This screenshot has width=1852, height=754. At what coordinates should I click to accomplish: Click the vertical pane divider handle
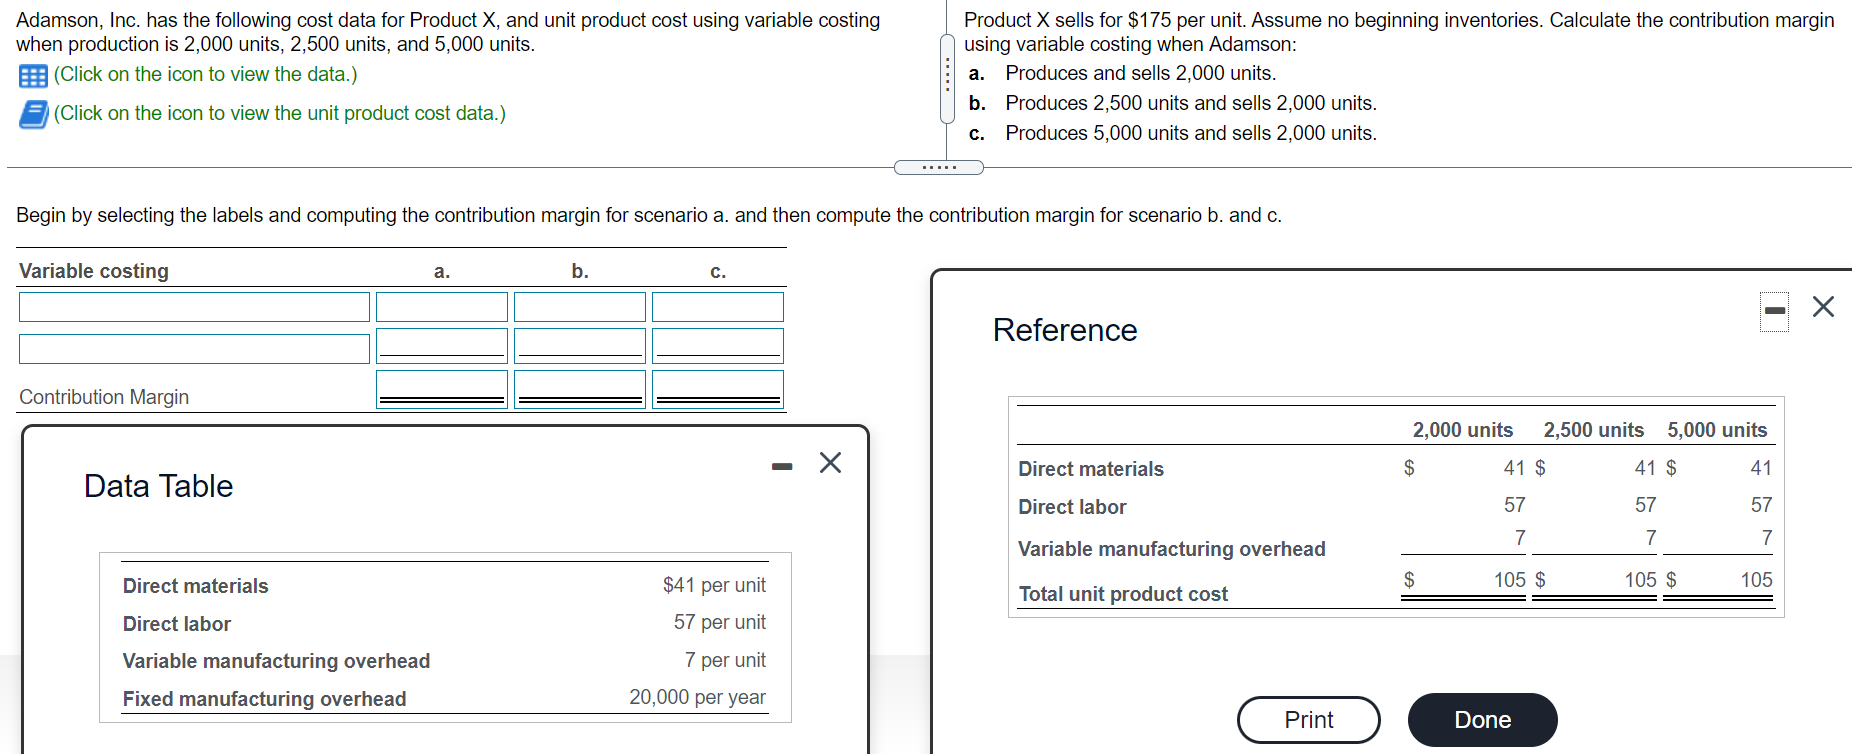pyautogui.click(x=947, y=78)
